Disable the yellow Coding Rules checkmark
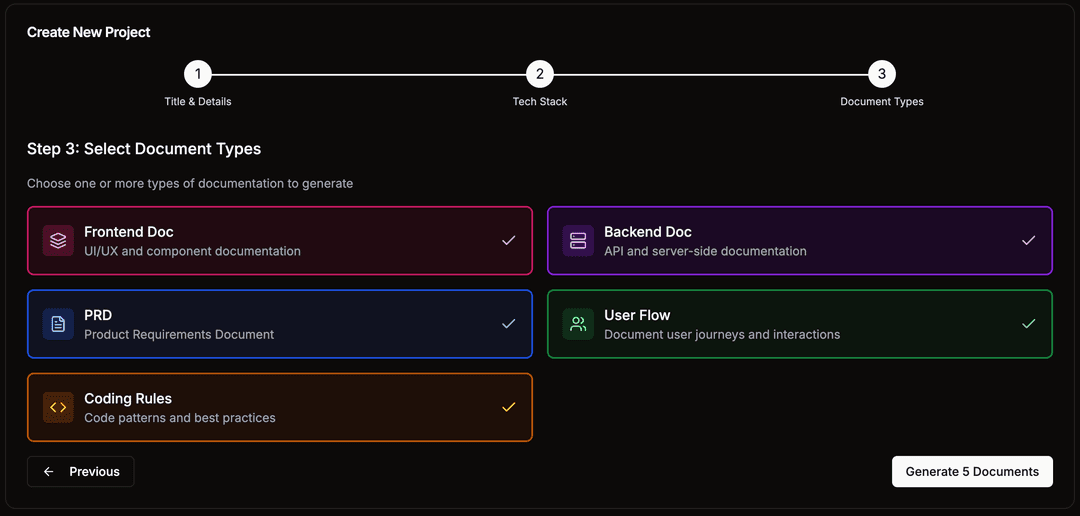This screenshot has height=516, width=1080. (x=508, y=407)
